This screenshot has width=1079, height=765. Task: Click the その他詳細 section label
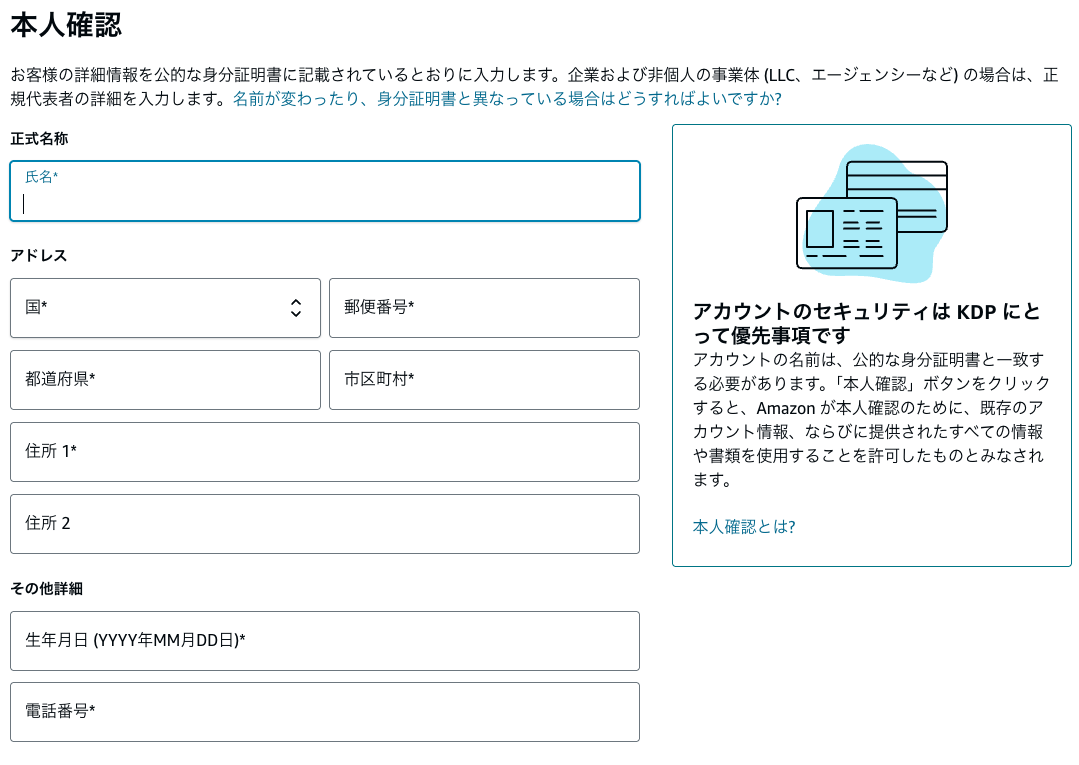(46, 588)
